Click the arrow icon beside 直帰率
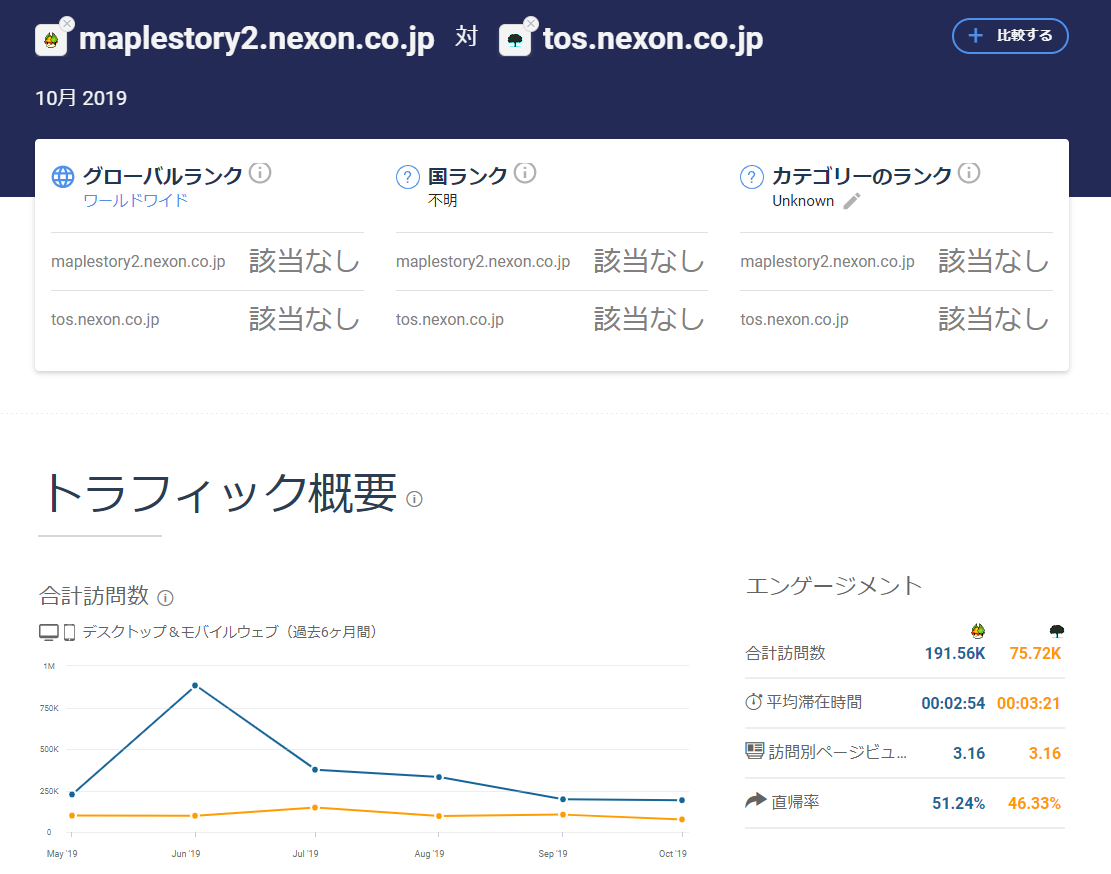 [756, 800]
